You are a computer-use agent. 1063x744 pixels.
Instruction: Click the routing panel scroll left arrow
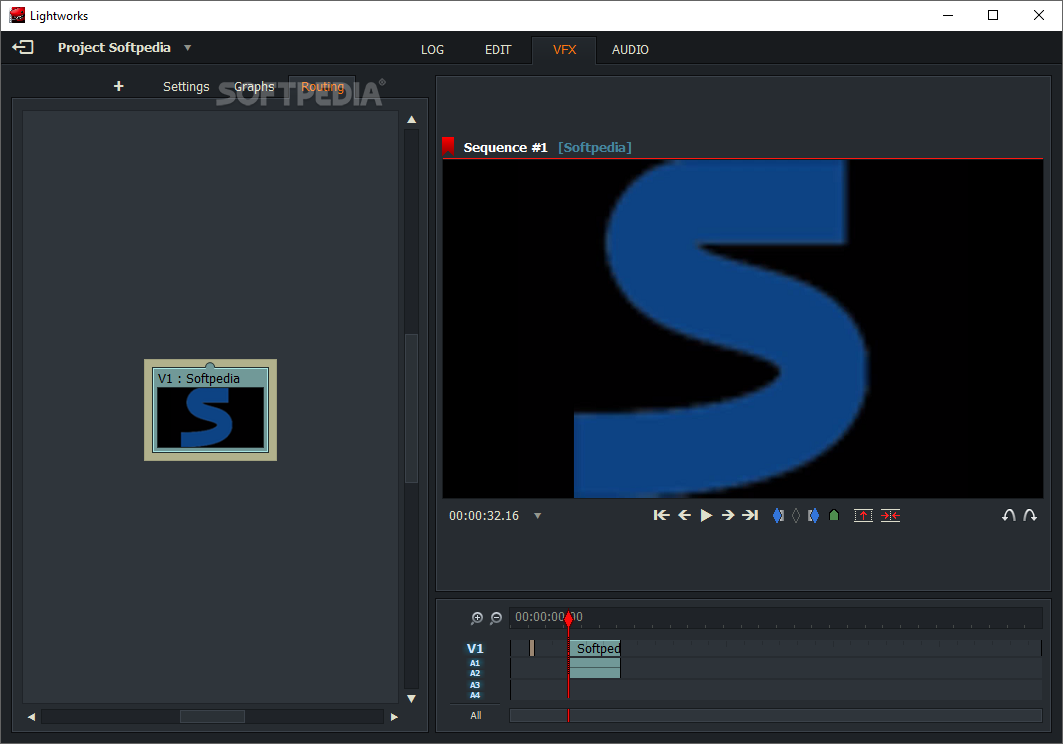[x=31, y=717]
